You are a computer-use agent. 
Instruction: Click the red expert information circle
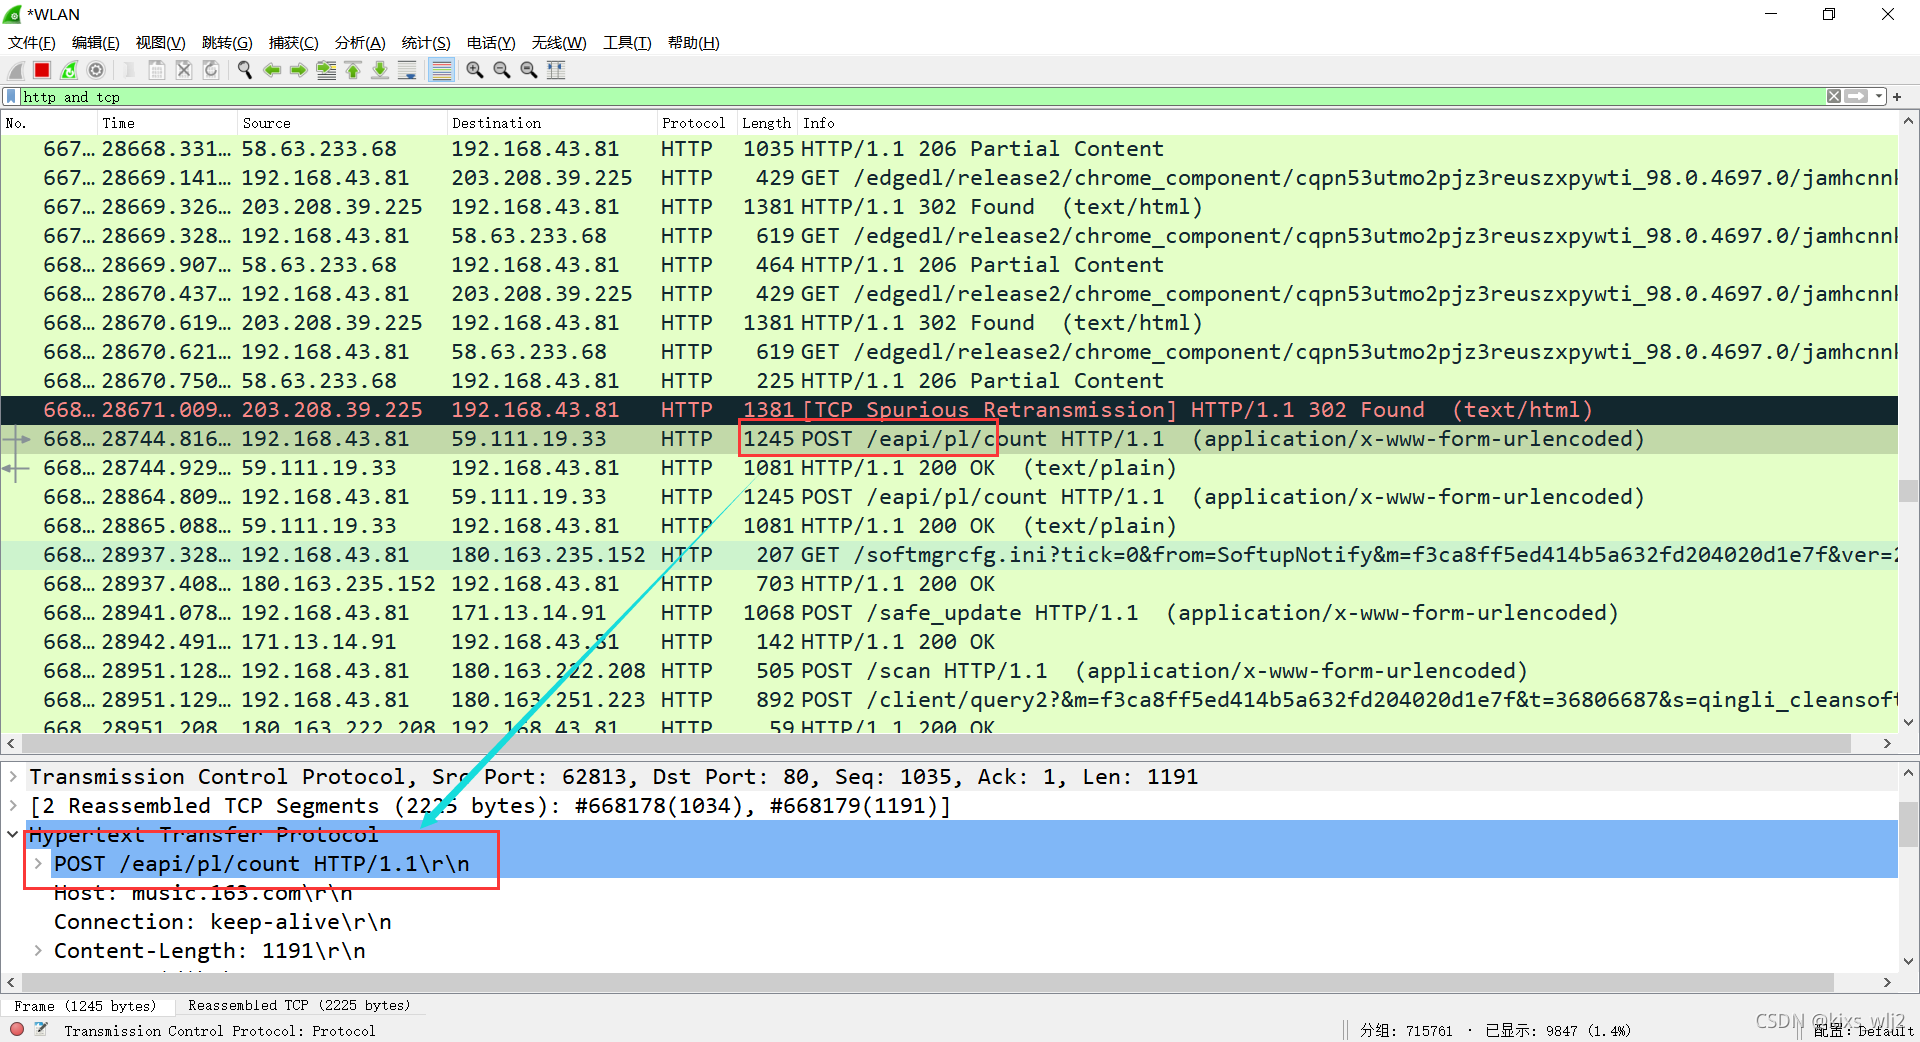point(17,1029)
